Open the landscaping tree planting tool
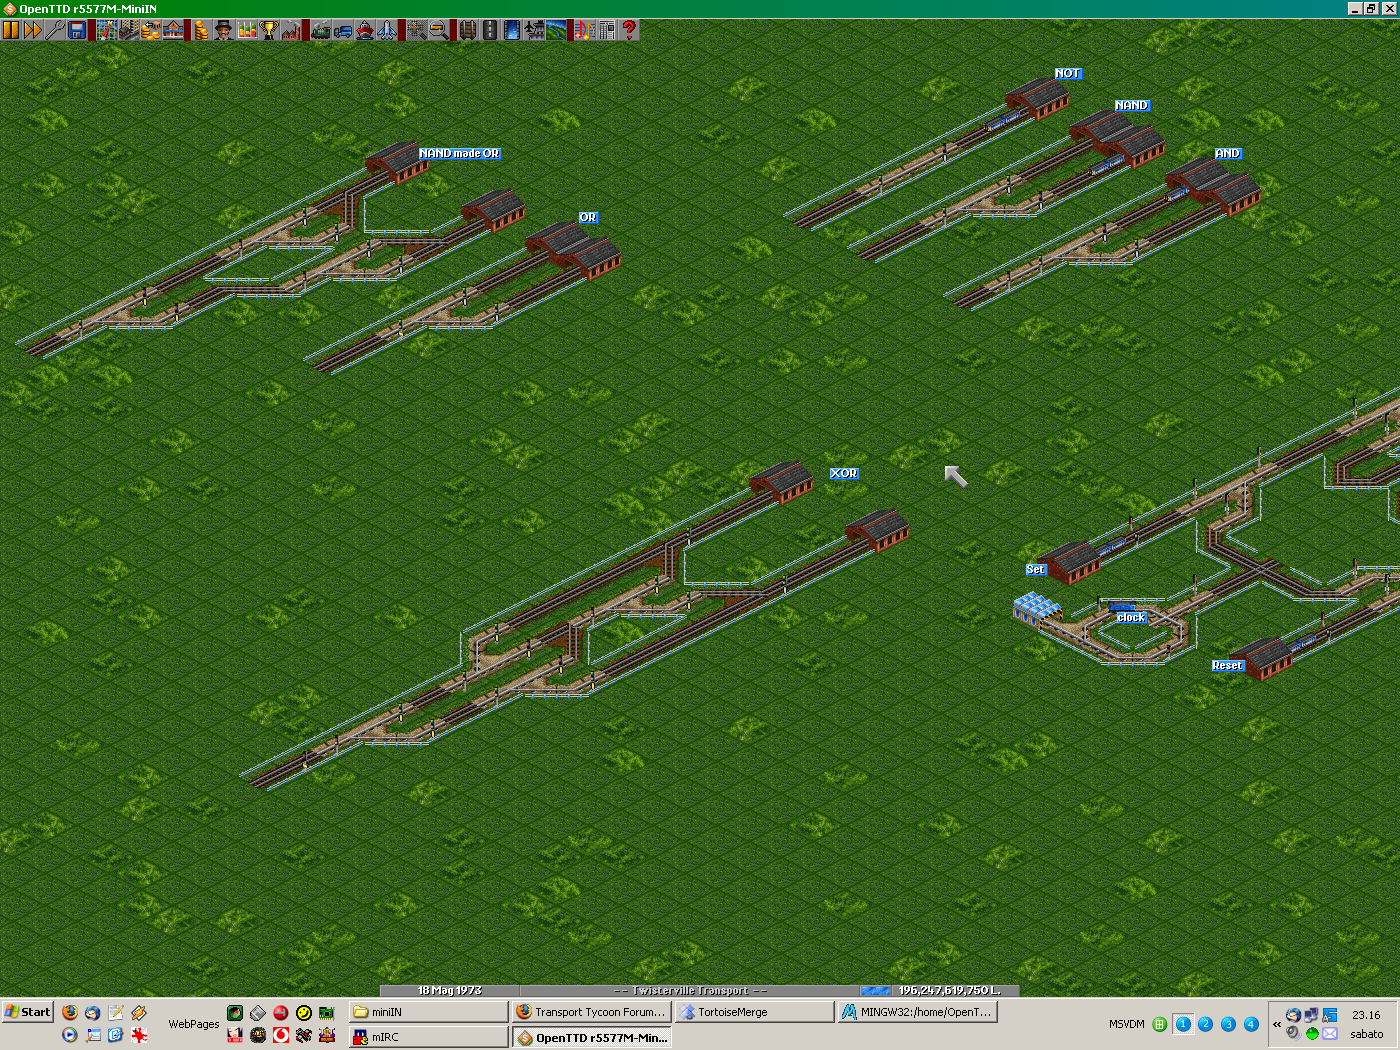The height and width of the screenshot is (1050, 1400). click(555, 30)
